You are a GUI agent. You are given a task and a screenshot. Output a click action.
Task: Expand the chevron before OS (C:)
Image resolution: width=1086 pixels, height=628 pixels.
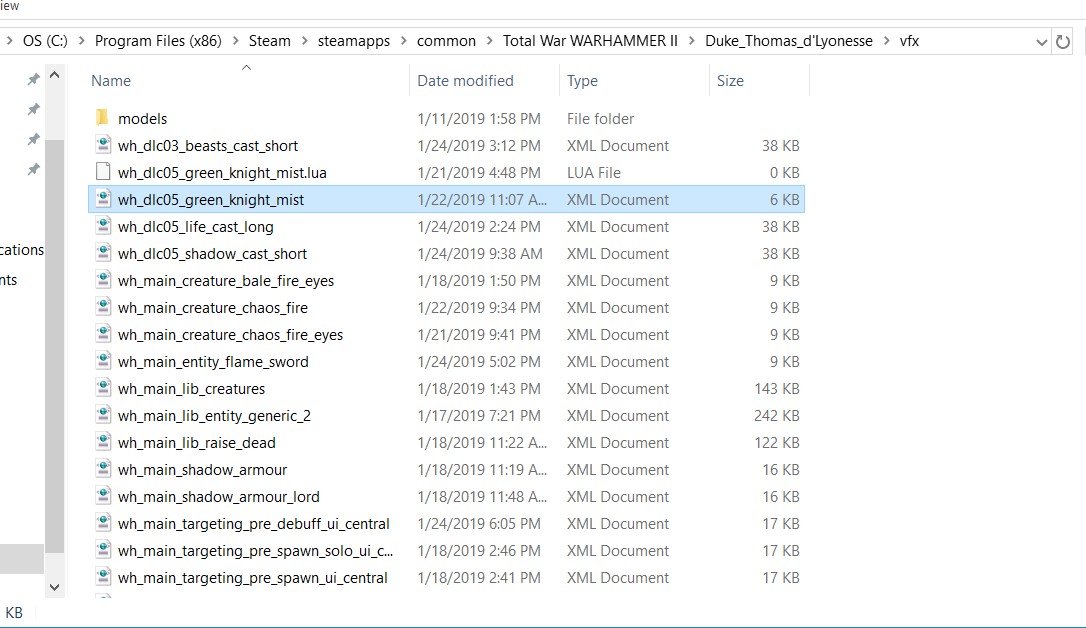tap(10, 41)
